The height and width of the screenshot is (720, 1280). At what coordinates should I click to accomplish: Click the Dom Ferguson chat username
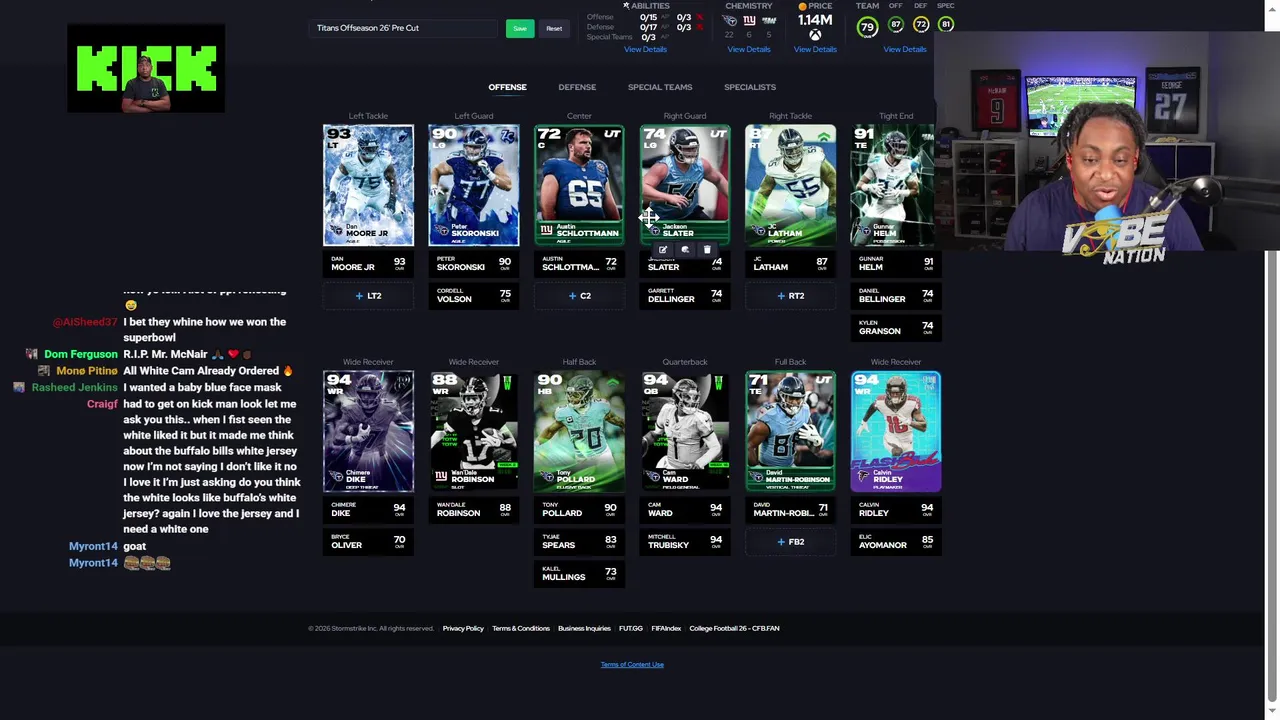(x=81, y=354)
